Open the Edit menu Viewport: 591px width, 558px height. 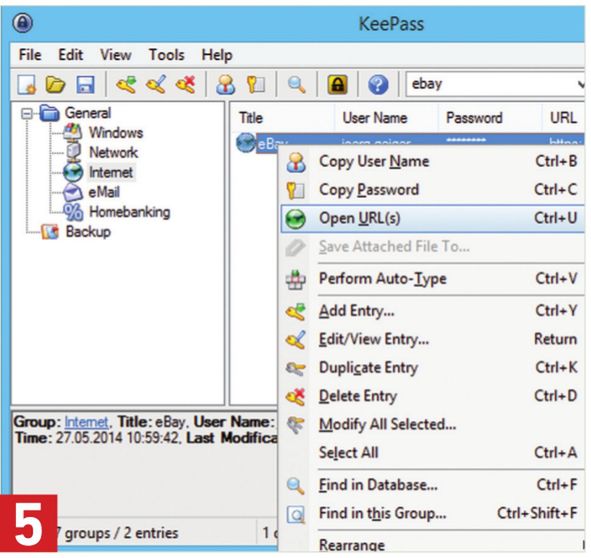70,55
